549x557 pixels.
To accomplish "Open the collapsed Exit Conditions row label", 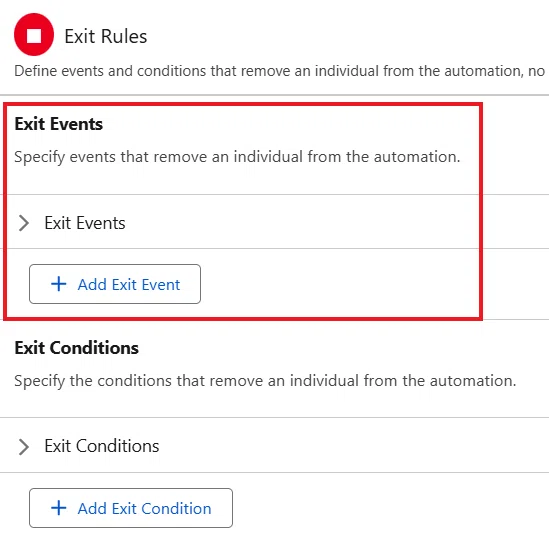I will coord(102,446).
